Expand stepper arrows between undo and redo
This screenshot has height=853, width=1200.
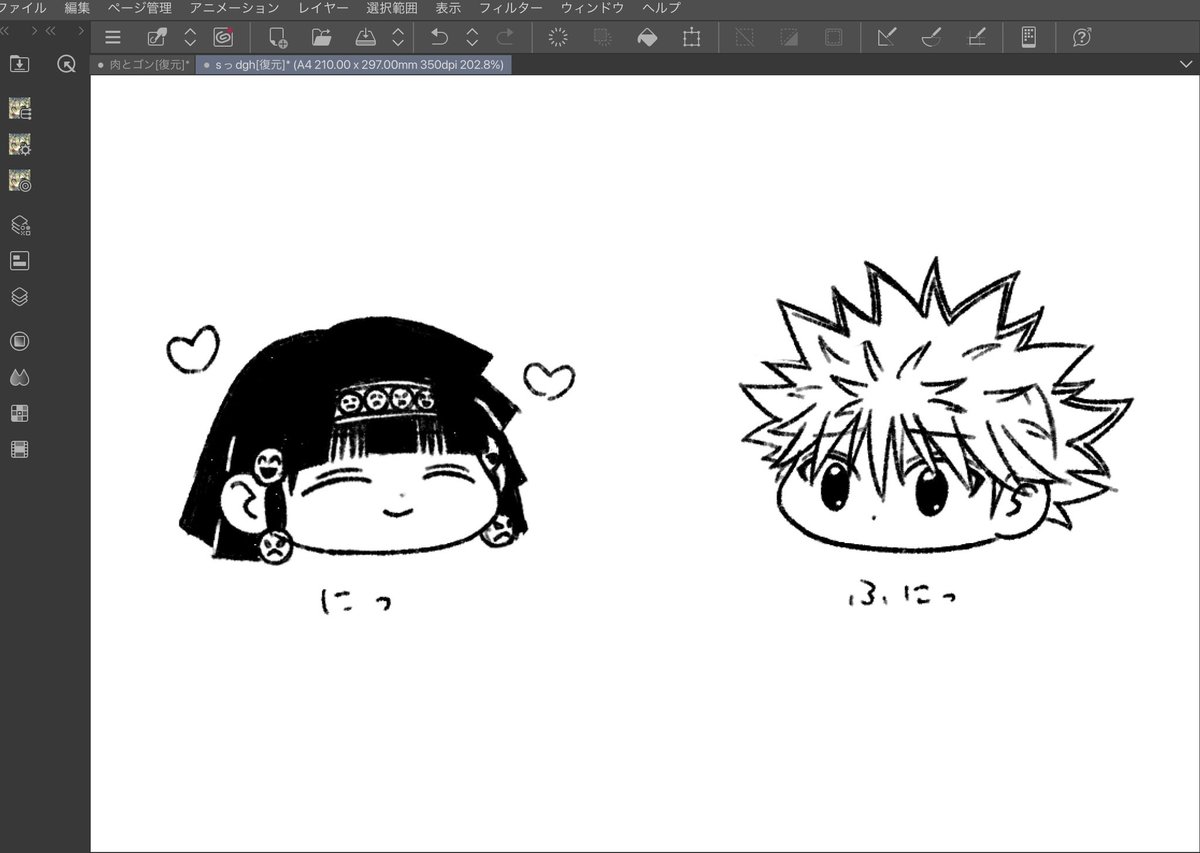tap(472, 38)
